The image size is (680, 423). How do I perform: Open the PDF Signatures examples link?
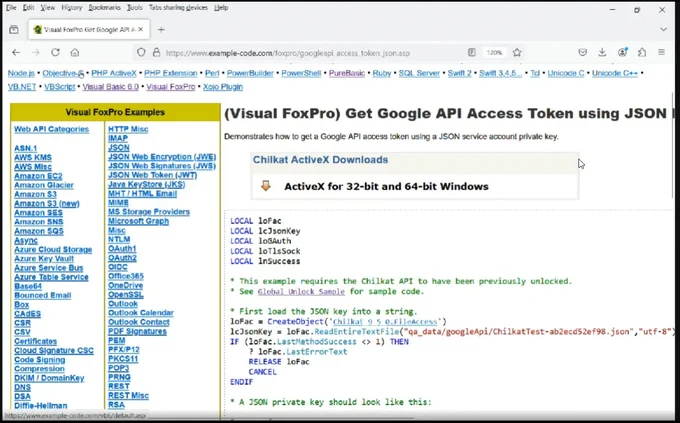pyautogui.click(x=137, y=331)
